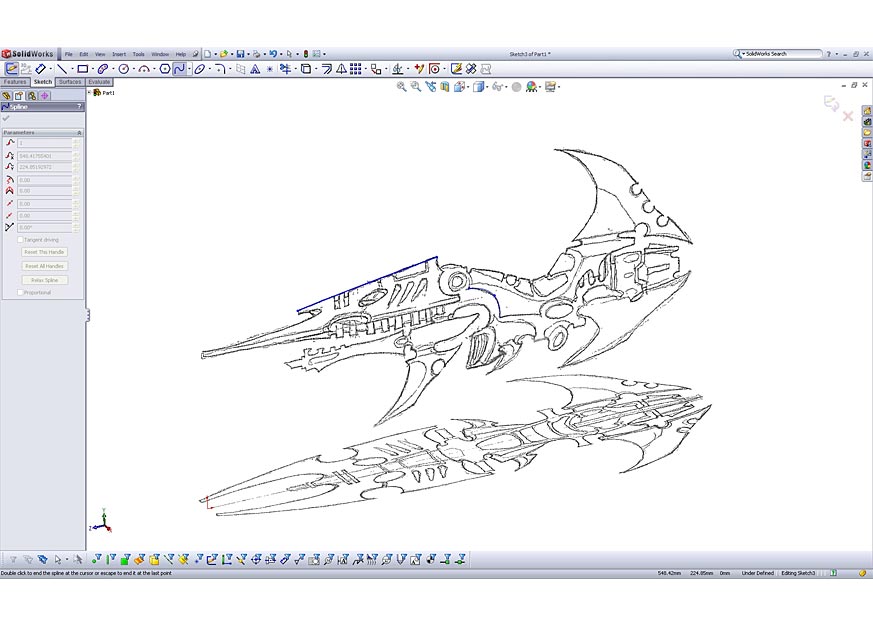Open the Tools menu
The height and width of the screenshot is (627, 873).
138,55
